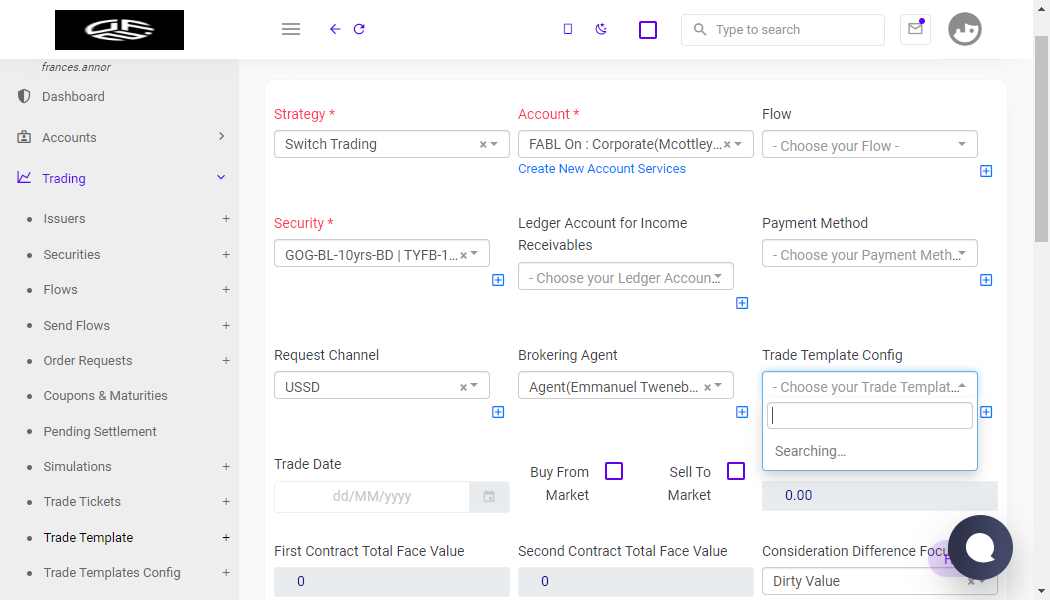Add new Trade Template Config plus icon

tap(986, 412)
